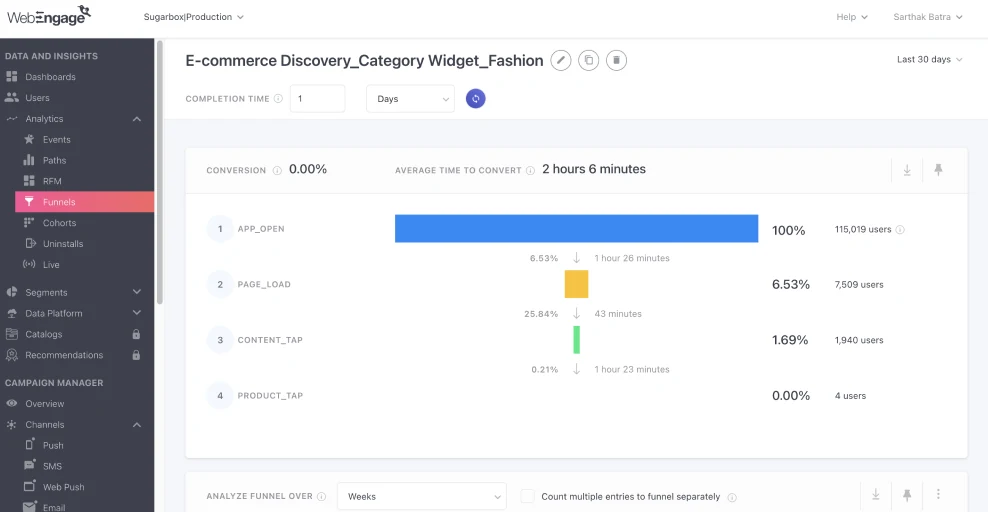988x512 pixels.
Task: Collapse the Channels section
Action: click(137, 425)
